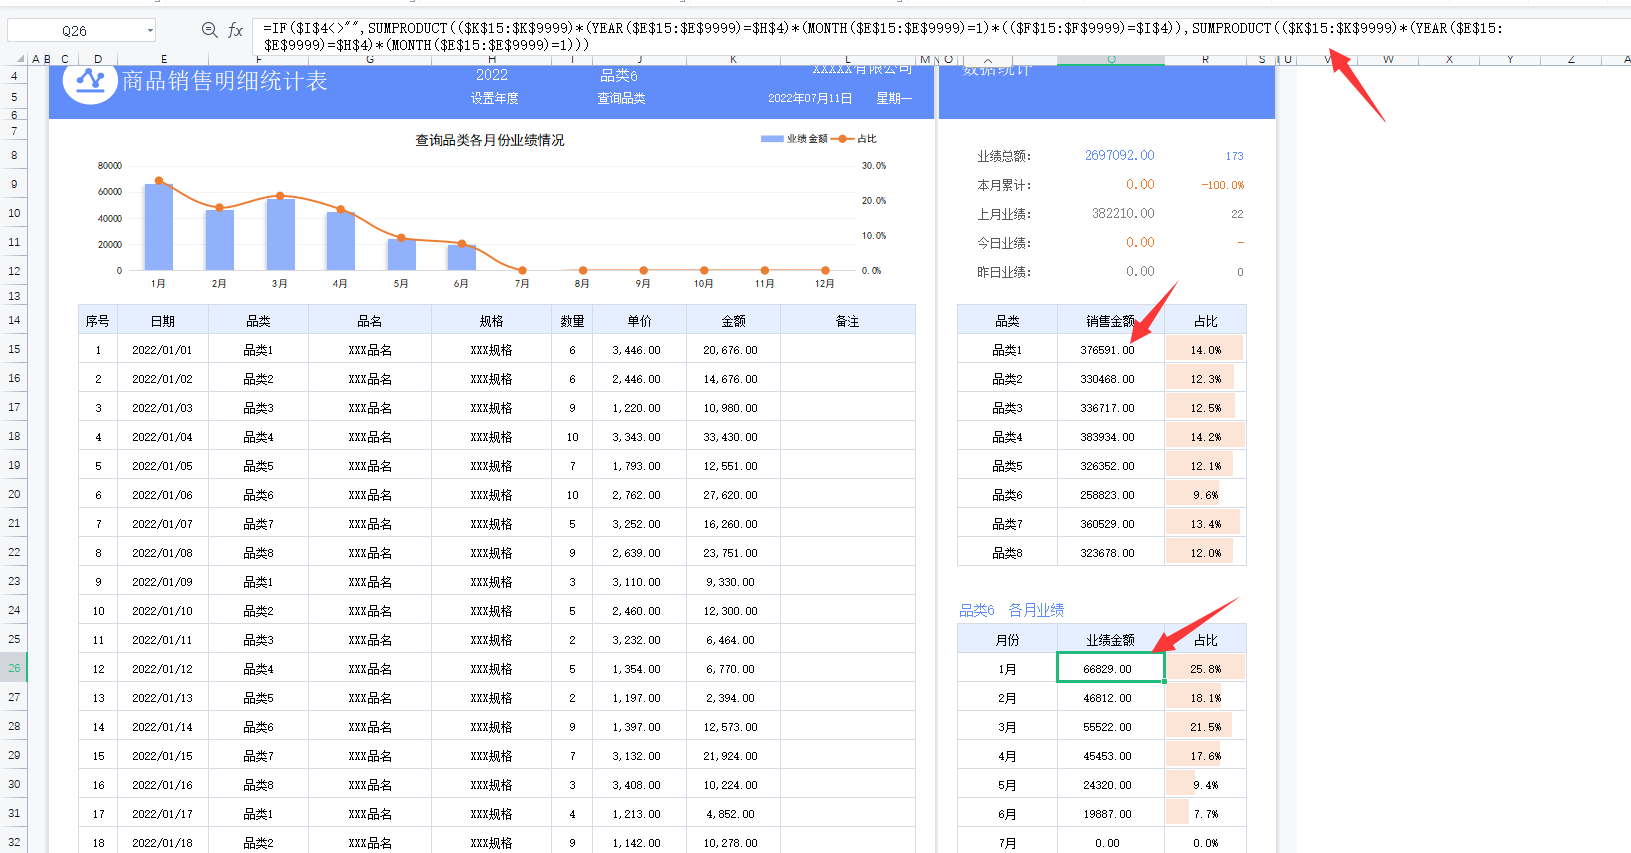The width and height of the screenshot is (1631, 853).
Task: Click the 14.0% data bar for 品类1
Action: pyautogui.click(x=1204, y=349)
